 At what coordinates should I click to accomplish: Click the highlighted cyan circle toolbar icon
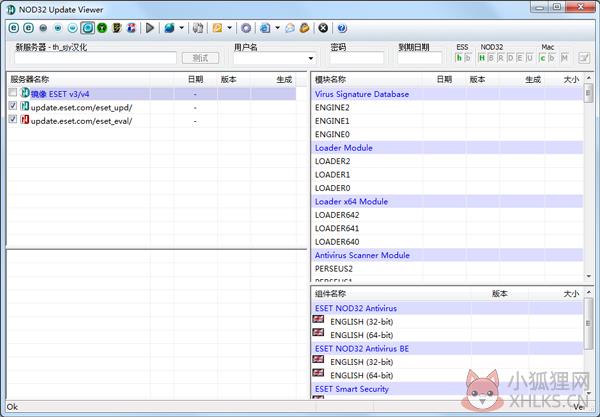point(88,28)
